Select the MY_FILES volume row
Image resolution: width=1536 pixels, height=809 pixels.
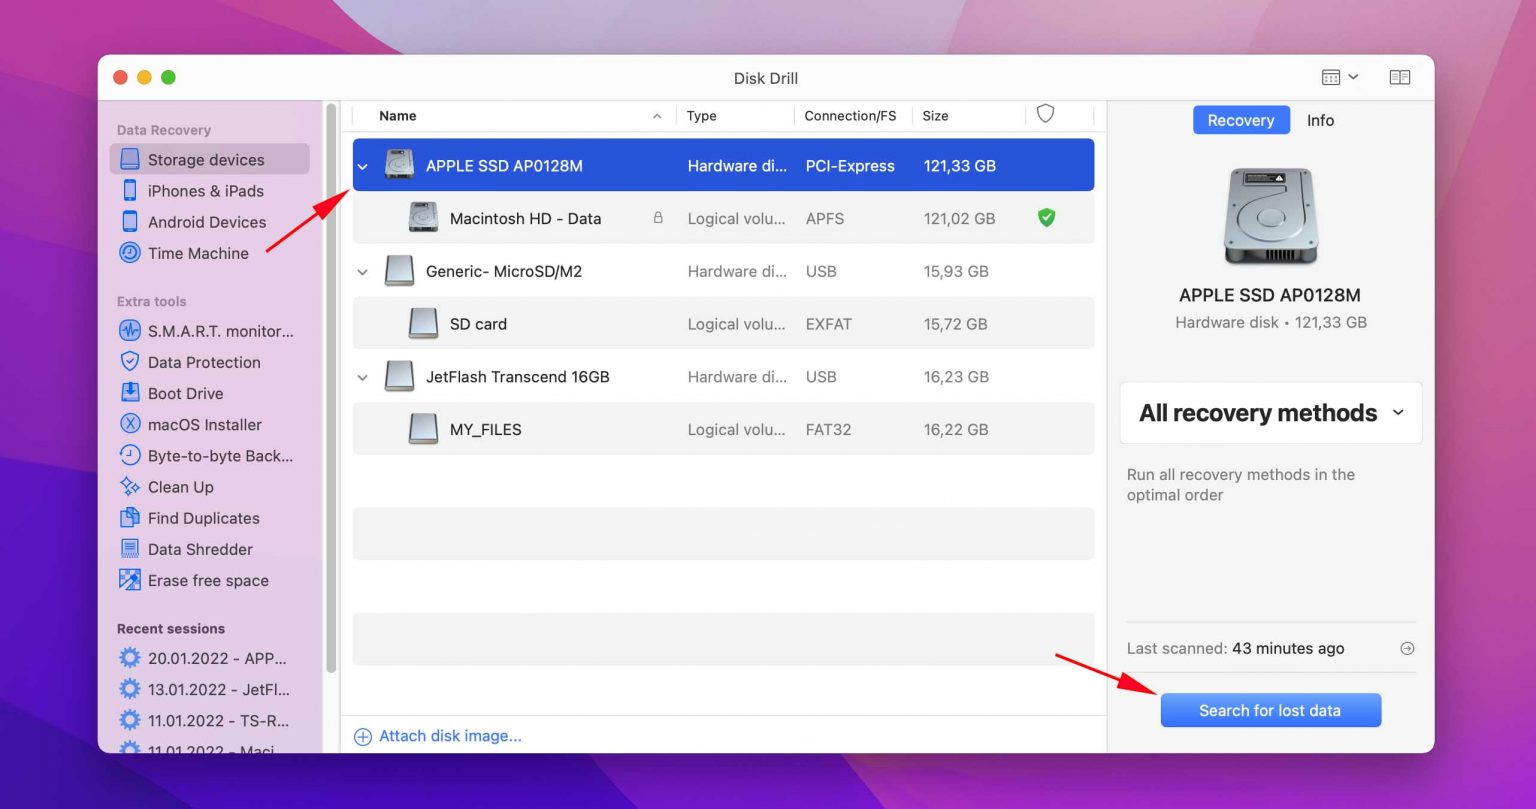(488, 429)
